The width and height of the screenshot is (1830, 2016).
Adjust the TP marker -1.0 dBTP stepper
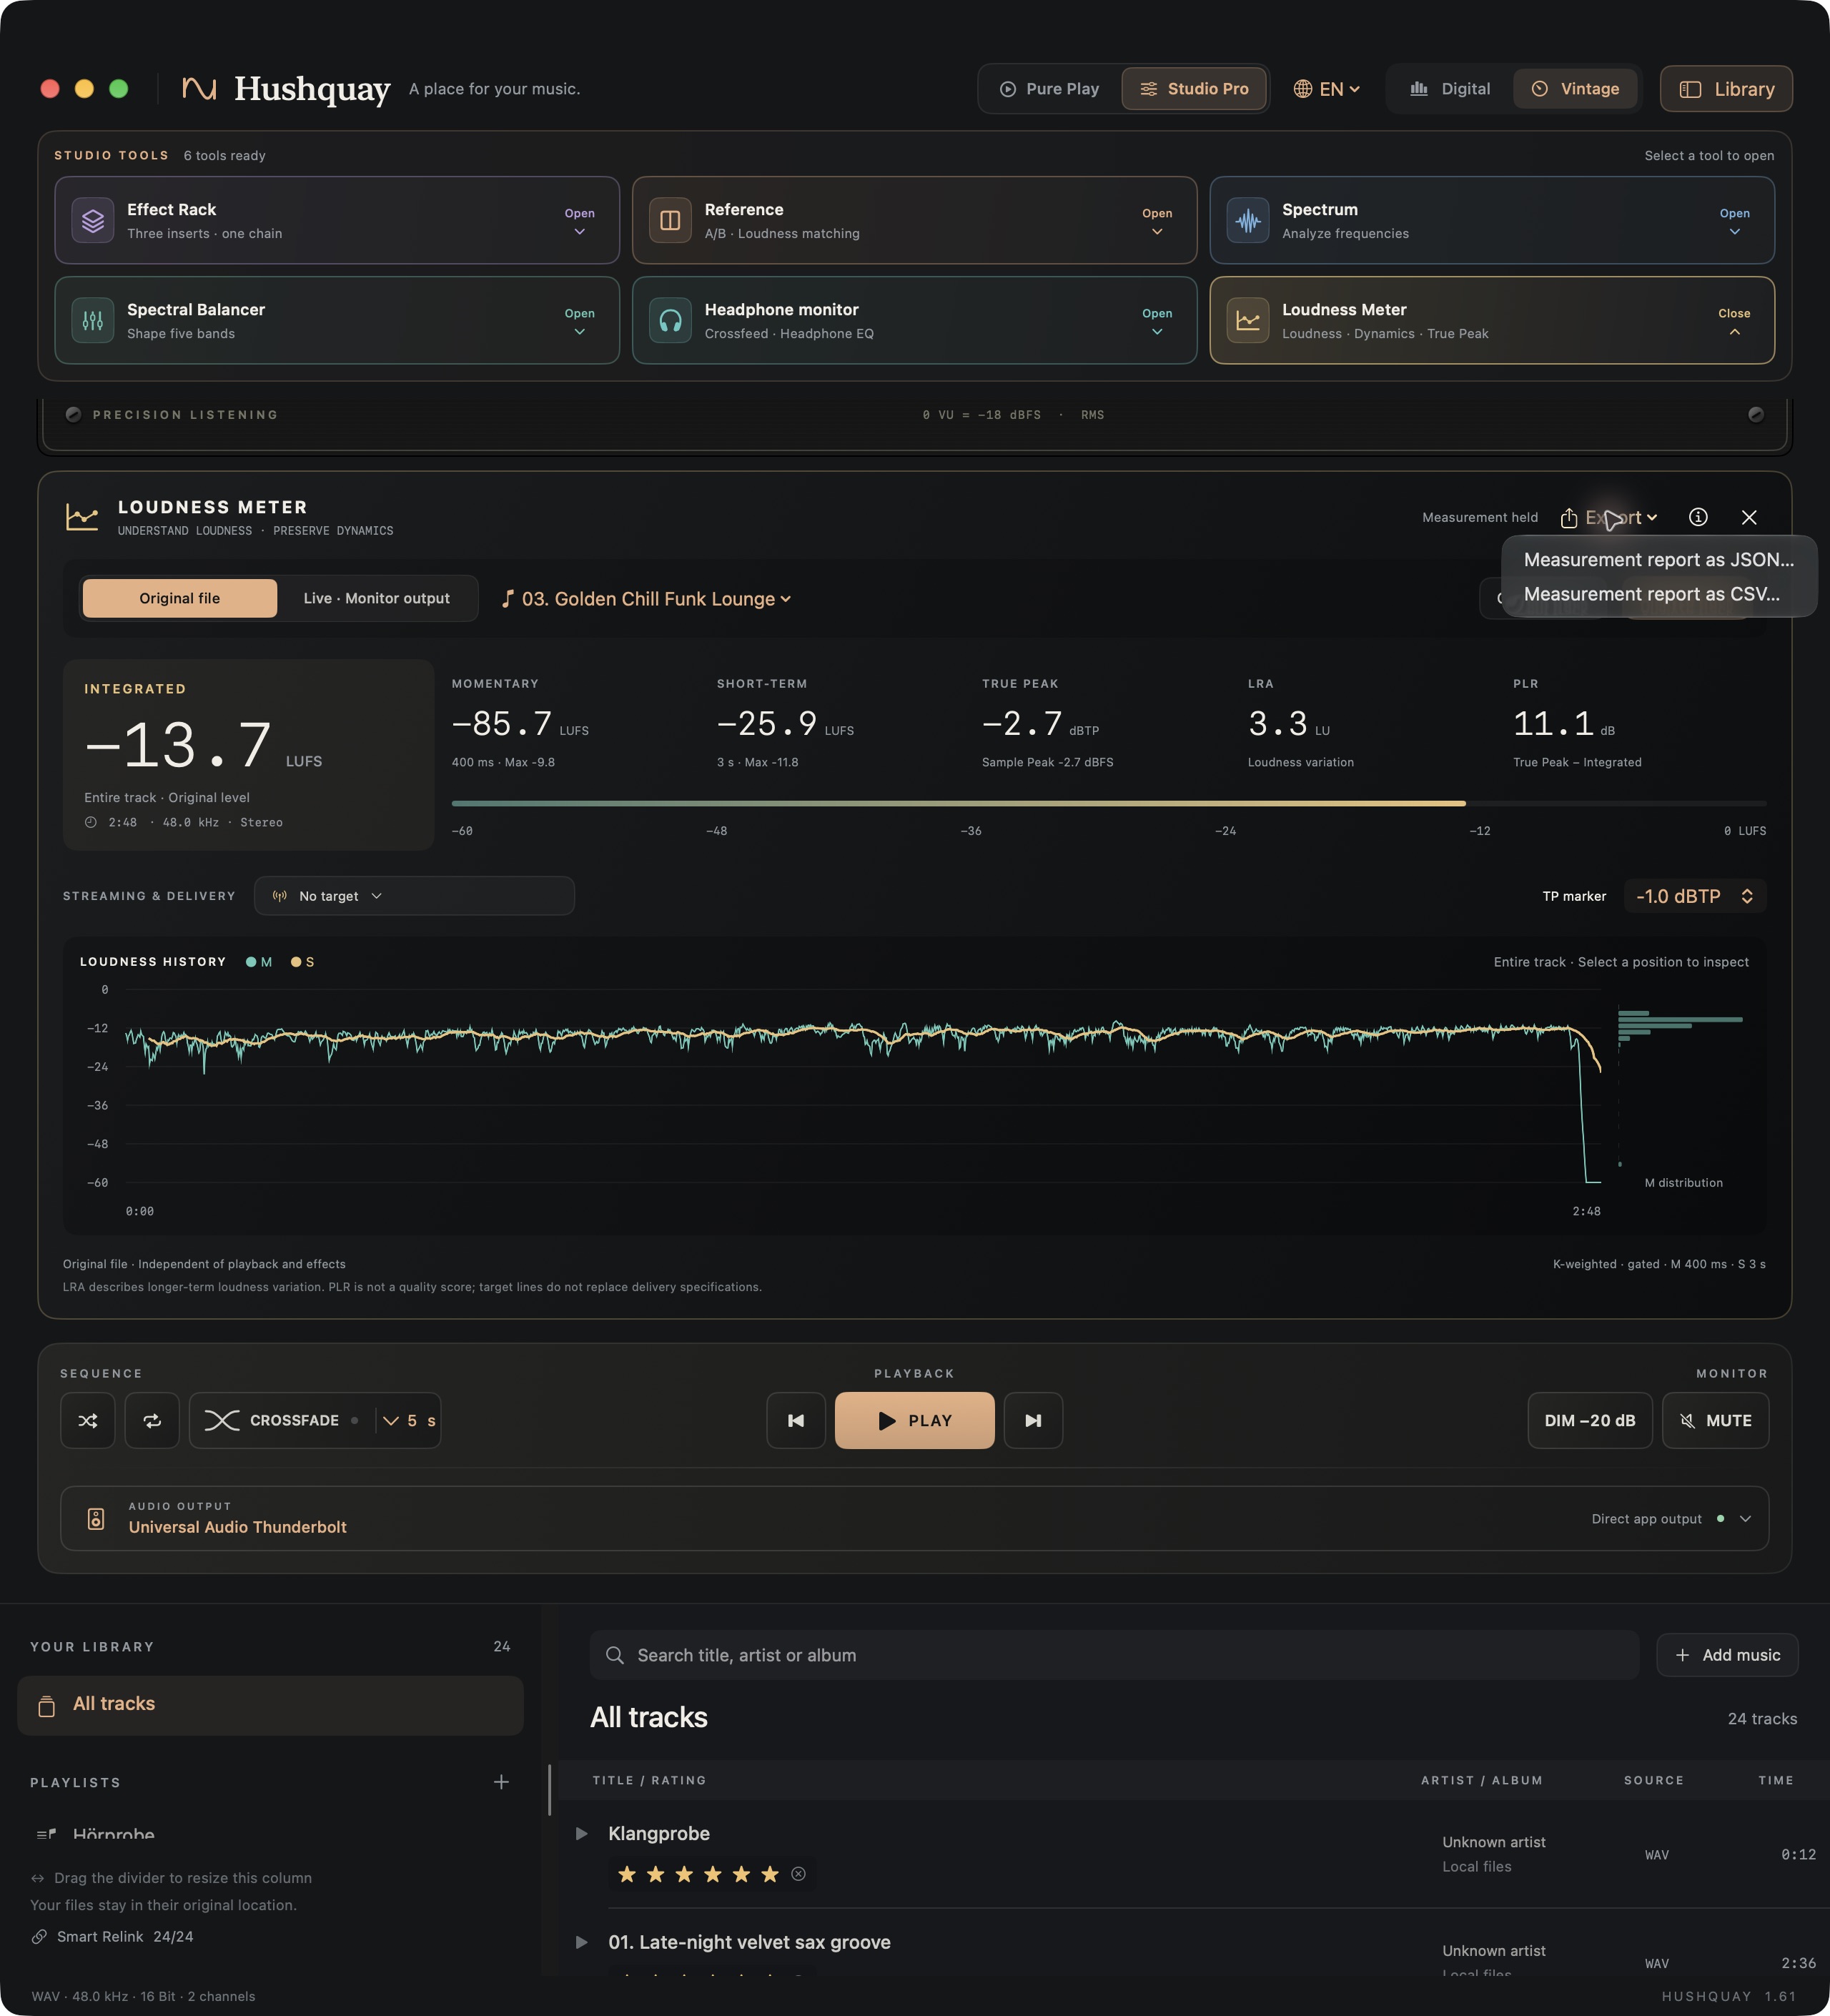(x=1695, y=896)
